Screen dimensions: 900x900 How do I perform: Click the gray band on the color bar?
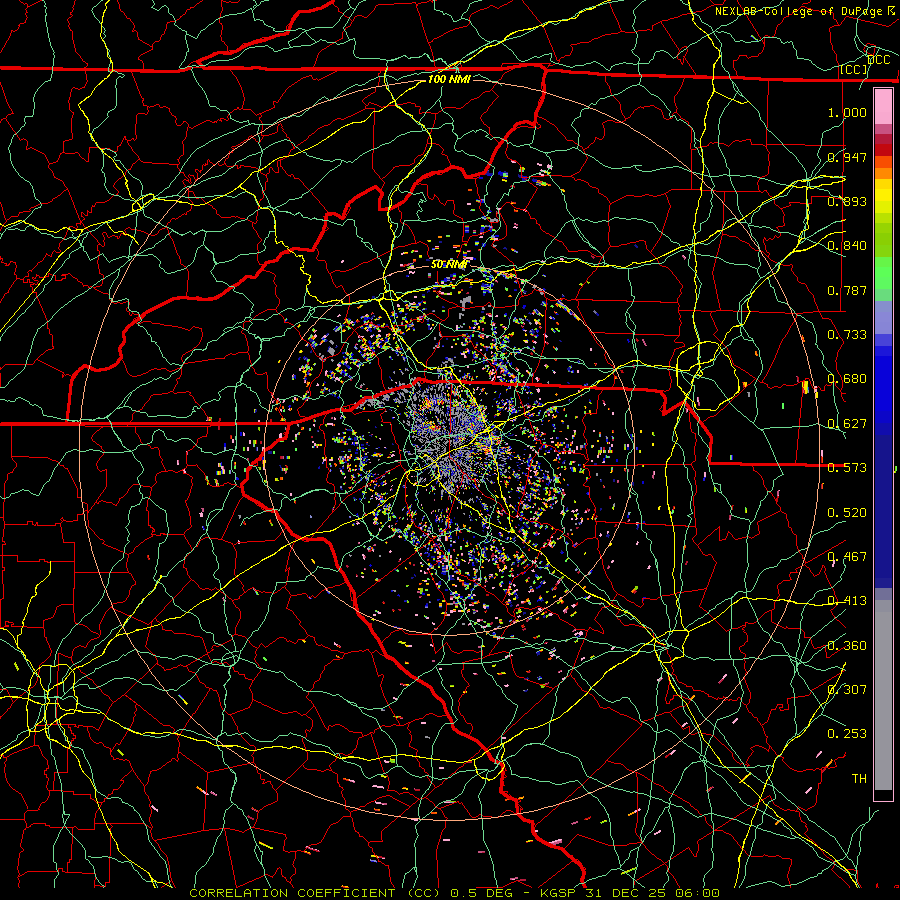(x=883, y=695)
